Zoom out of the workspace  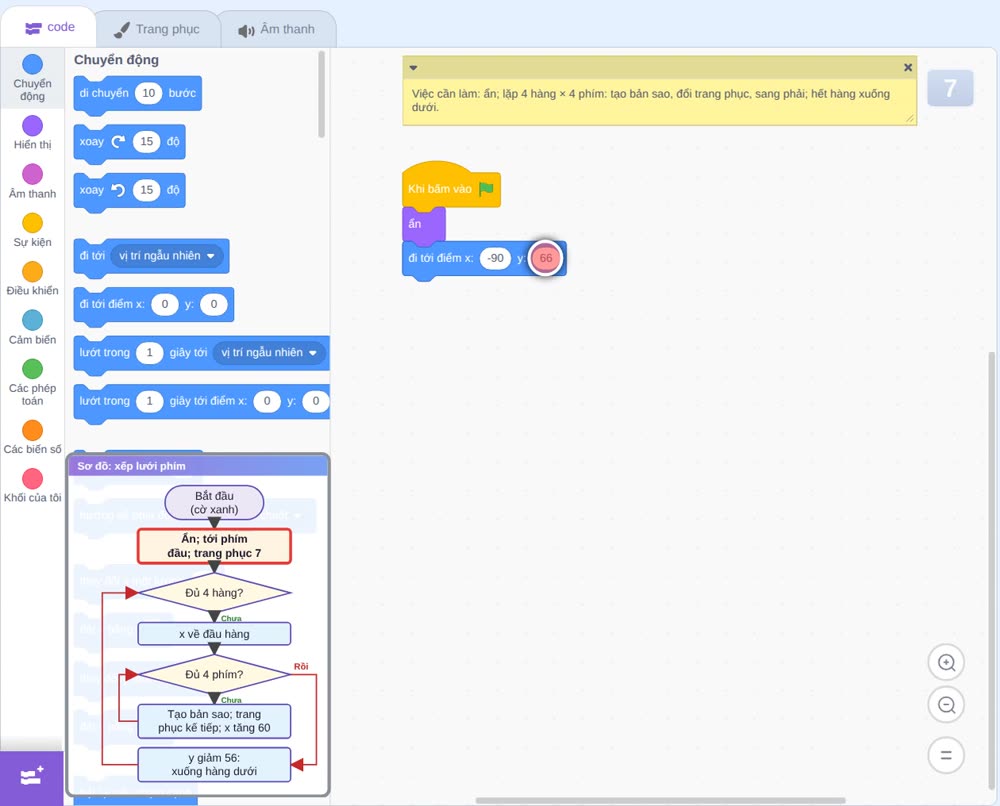[x=946, y=705]
